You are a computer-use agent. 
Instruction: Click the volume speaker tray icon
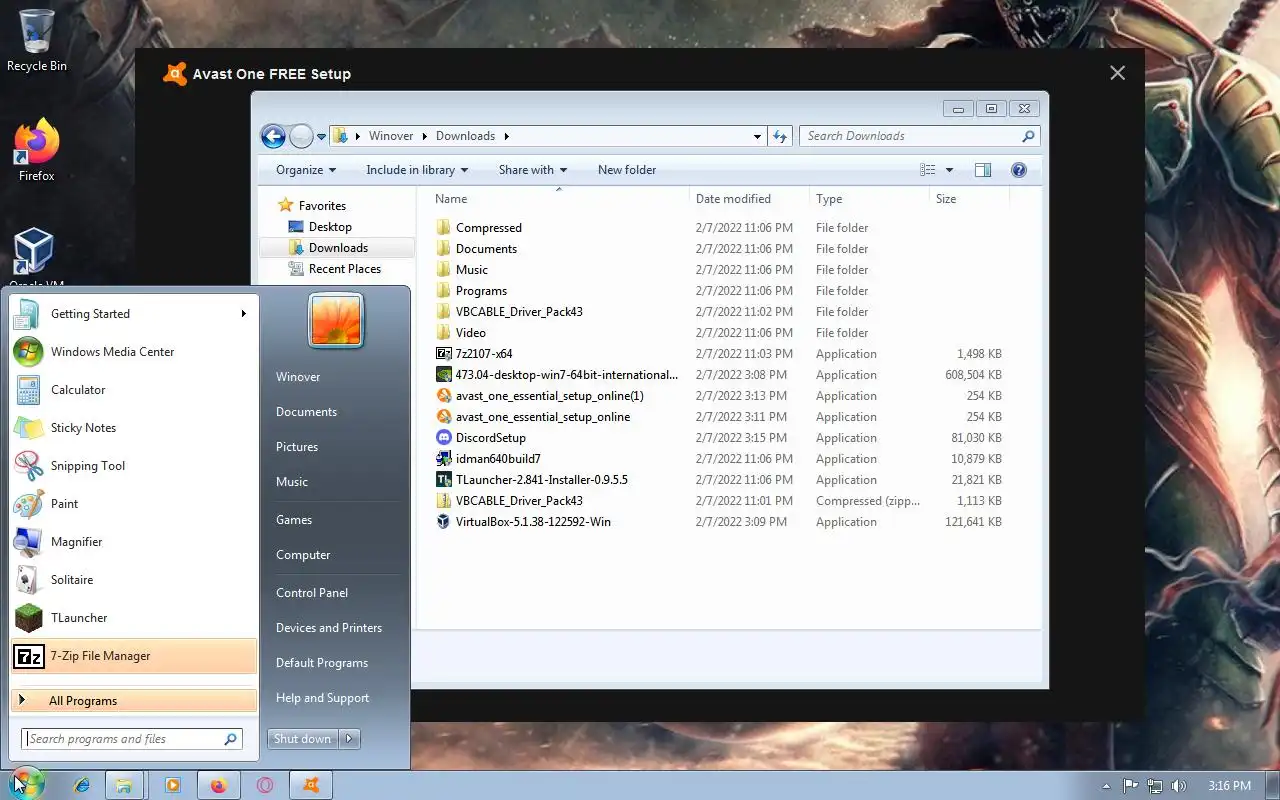point(1179,786)
